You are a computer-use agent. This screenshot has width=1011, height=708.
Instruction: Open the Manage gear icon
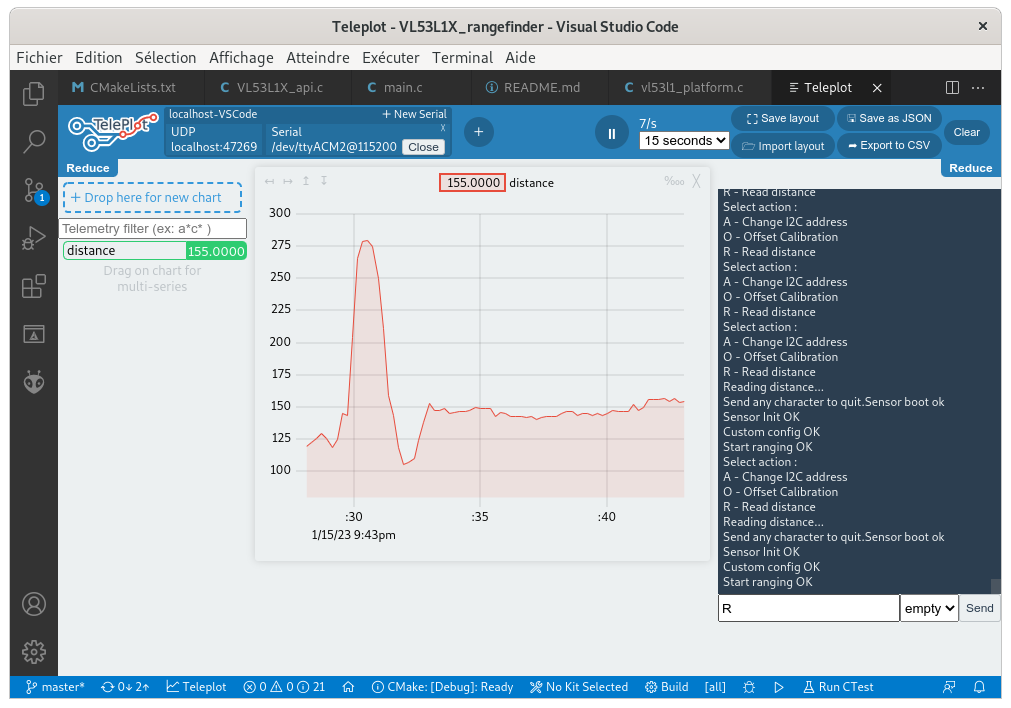pos(34,652)
